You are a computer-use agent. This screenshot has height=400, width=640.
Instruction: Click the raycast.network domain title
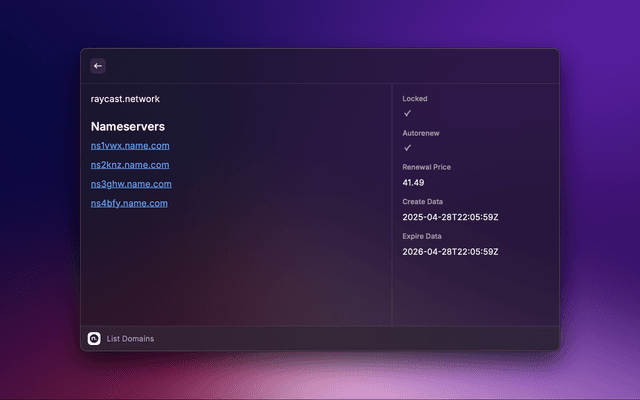click(x=125, y=99)
